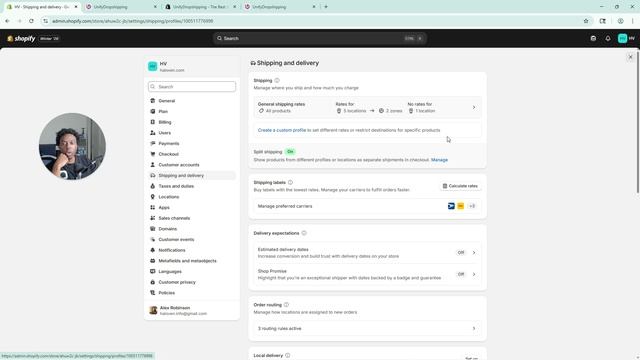
Task: Click the Notifications bell icon in sidebar
Action: [153, 250]
